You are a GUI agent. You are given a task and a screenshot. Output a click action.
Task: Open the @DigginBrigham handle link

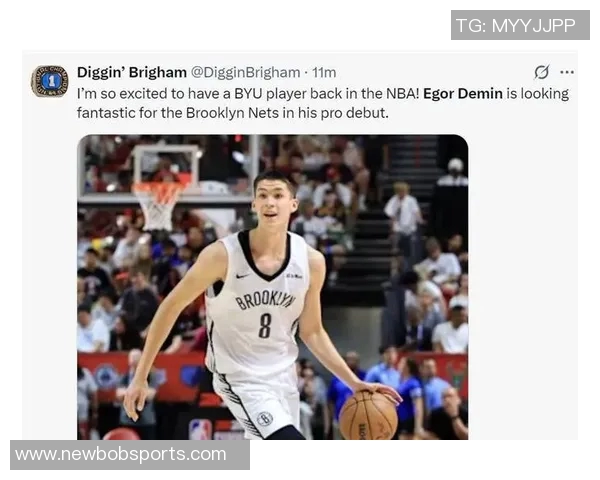tap(245, 72)
